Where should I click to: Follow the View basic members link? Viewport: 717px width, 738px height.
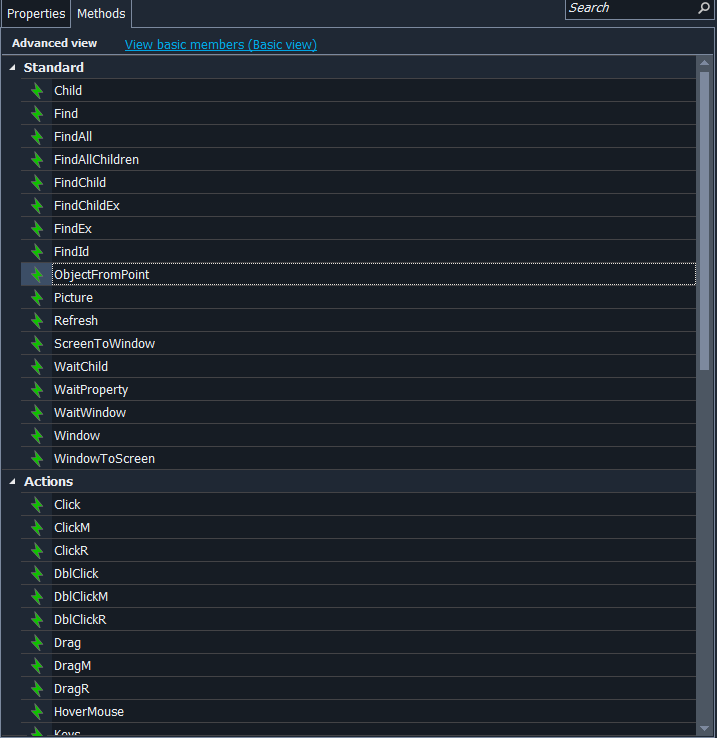(220, 44)
